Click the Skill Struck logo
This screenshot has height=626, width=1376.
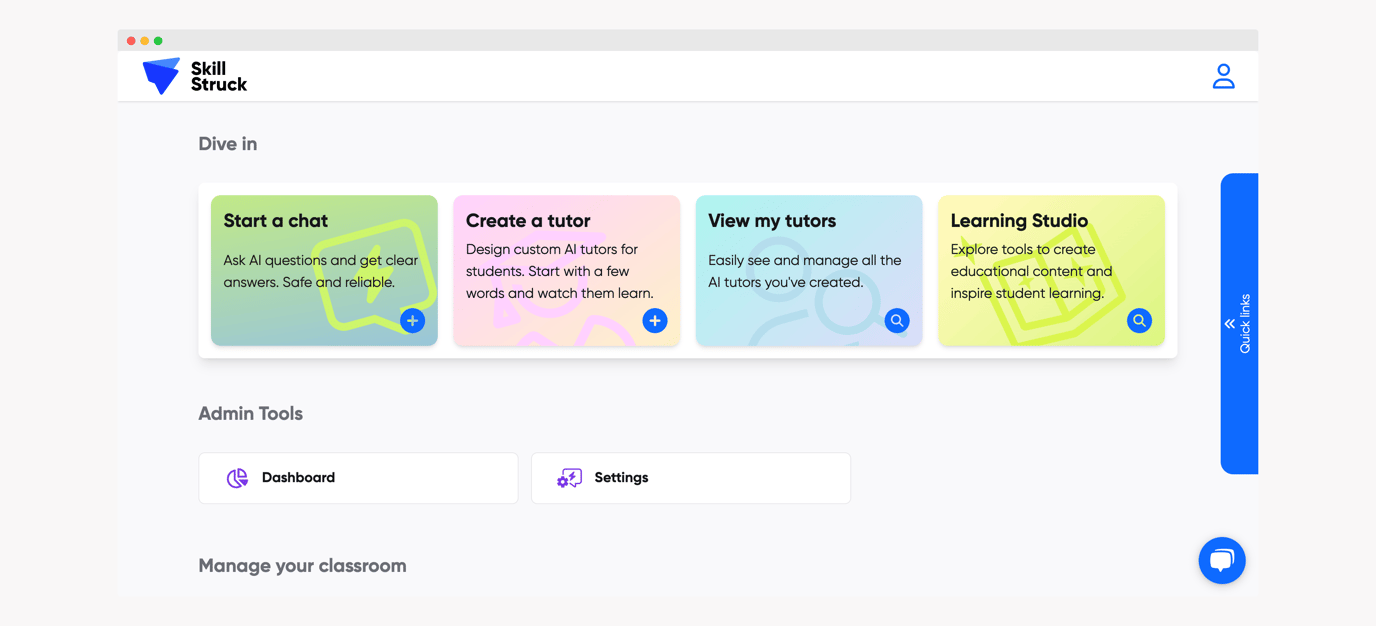pos(193,75)
